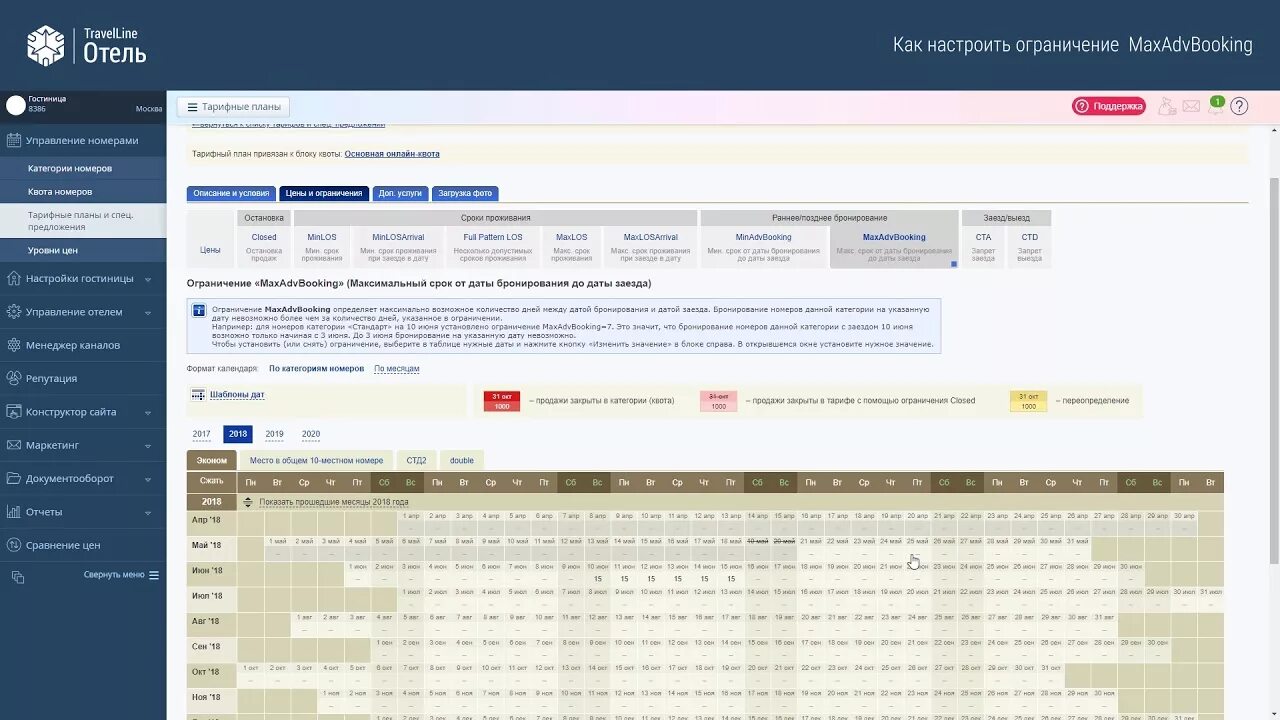Open the Тарифные планы hamburger menu button
This screenshot has width=1280, height=720.
[x=233, y=107]
